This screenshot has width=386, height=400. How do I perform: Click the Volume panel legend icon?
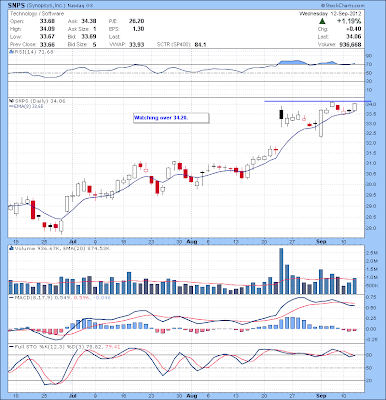(x=11, y=248)
